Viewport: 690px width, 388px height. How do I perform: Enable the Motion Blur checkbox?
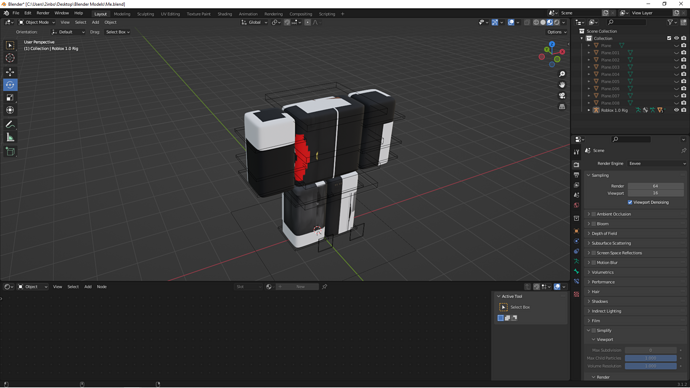pos(594,263)
